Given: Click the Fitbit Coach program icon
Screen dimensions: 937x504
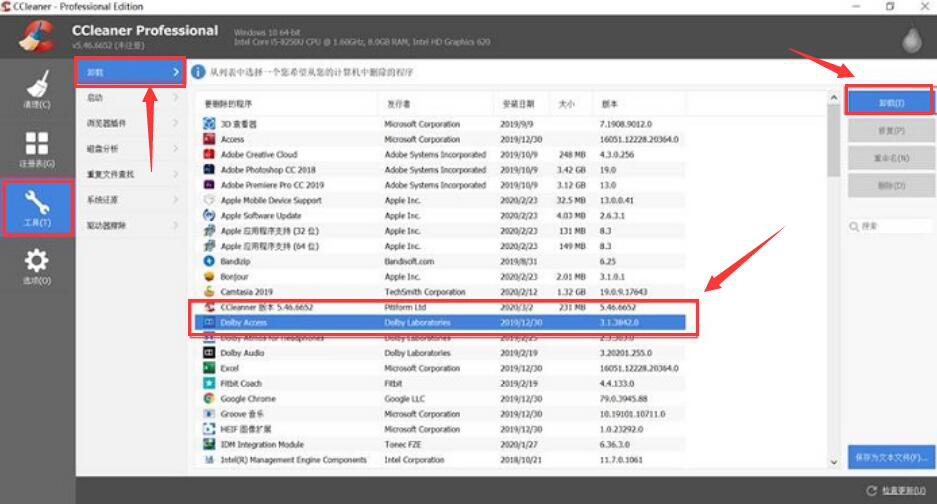Looking at the screenshot, I should (x=209, y=383).
